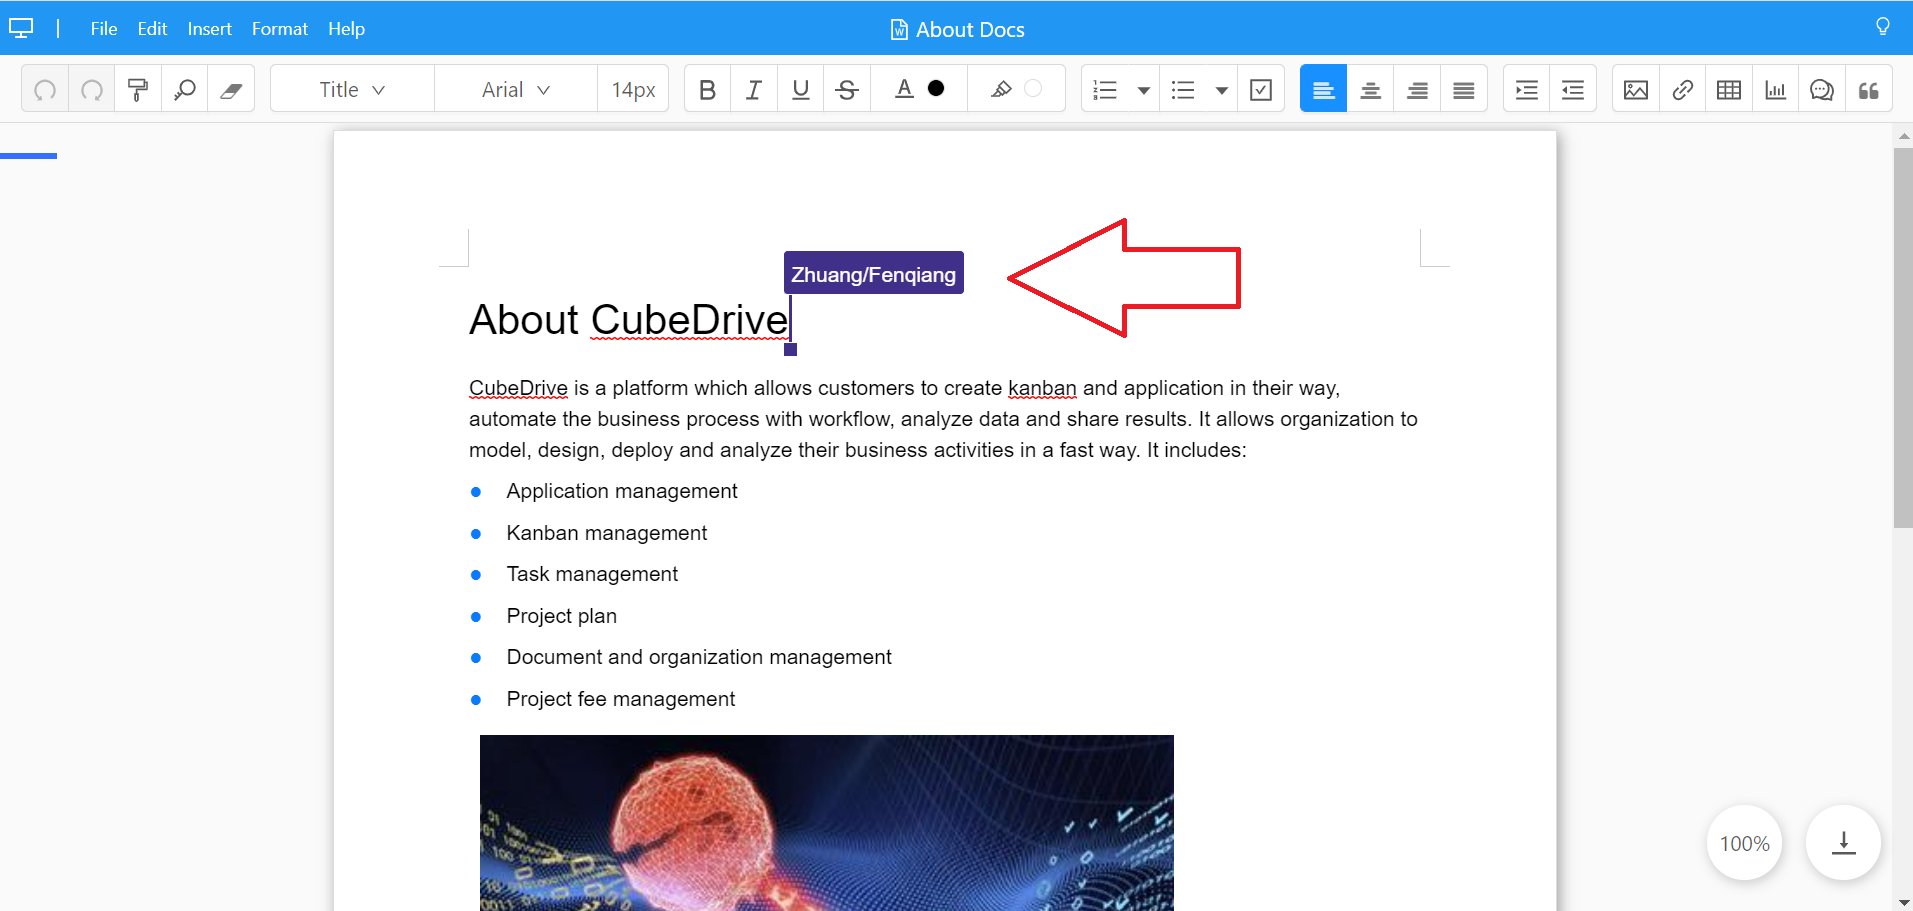Click the Application management bullet
The image size is (1913, 911).
pos(622,491)
